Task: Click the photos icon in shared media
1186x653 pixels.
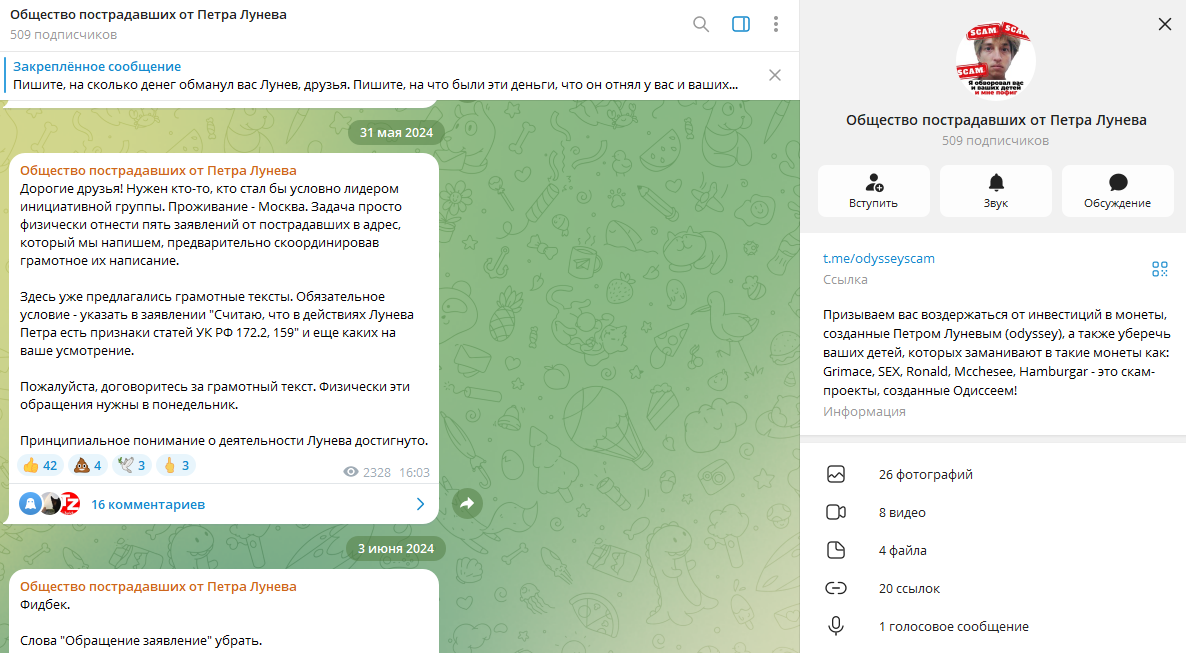Action: point(836,474)
